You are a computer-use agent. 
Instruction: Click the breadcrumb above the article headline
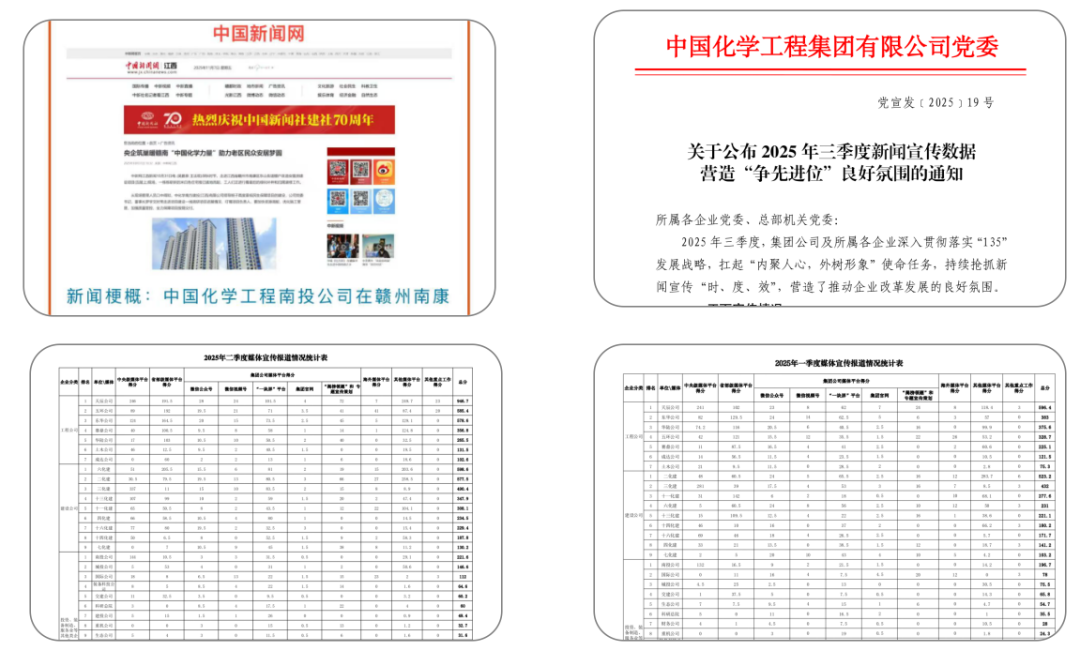point(149,143)
